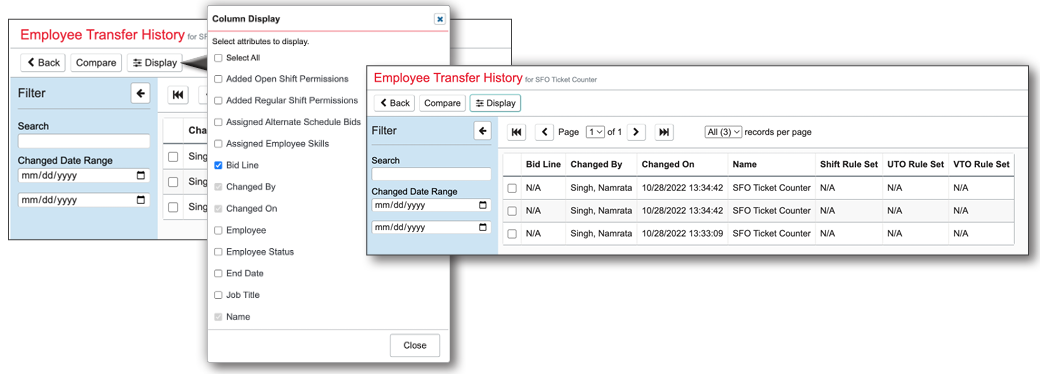This screenshot has width=1040, height=374.
Task: Open calendar picker for end date, left window
Action: (141, 200)
